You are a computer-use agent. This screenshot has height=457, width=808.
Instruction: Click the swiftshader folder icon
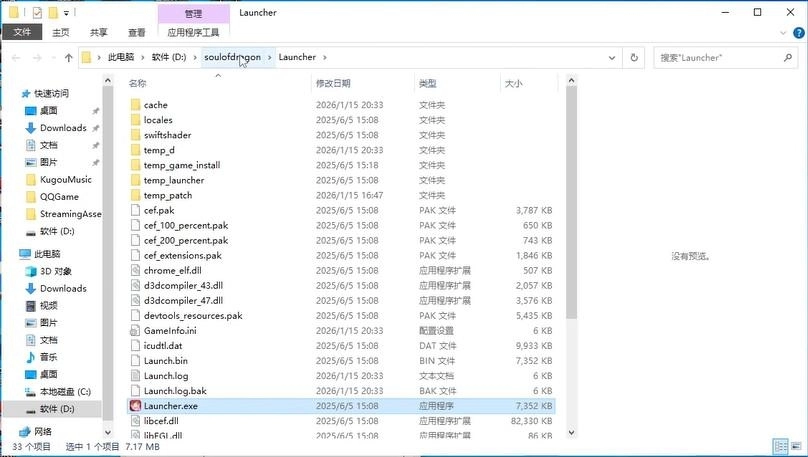pyautogui.click(x=136, y=135)
